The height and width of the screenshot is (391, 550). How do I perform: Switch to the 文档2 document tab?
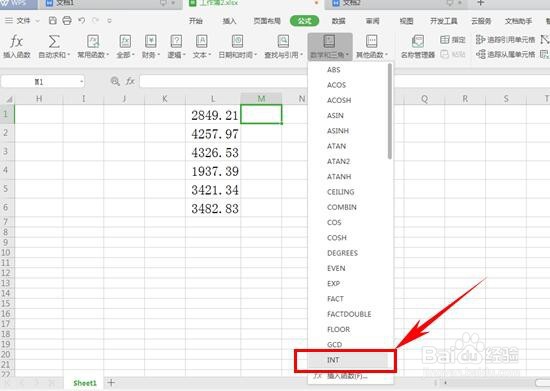(396, 4)
